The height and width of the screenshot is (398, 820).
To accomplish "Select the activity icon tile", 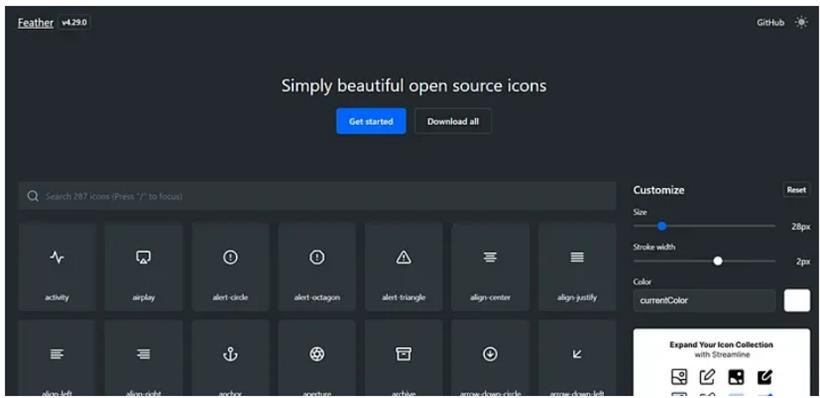I will point(57,267).
